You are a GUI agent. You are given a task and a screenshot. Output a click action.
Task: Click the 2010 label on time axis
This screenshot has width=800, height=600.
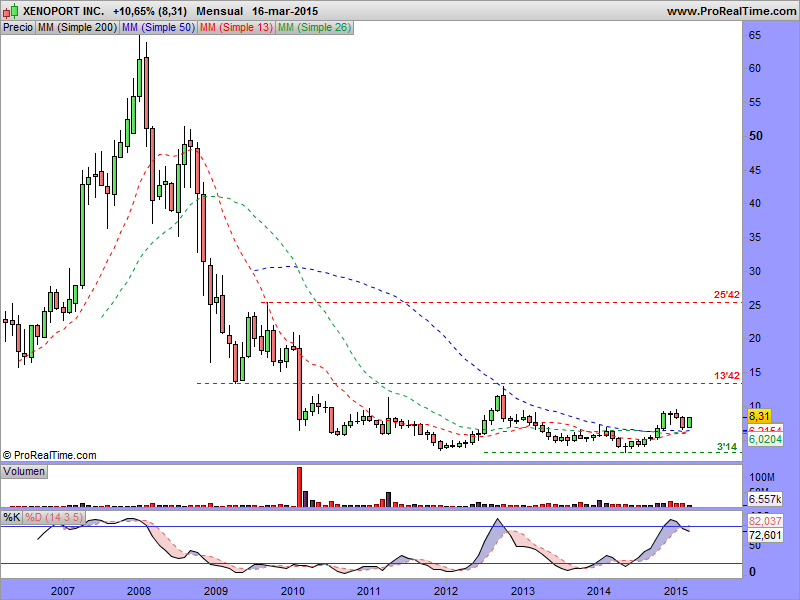(293, 591)
